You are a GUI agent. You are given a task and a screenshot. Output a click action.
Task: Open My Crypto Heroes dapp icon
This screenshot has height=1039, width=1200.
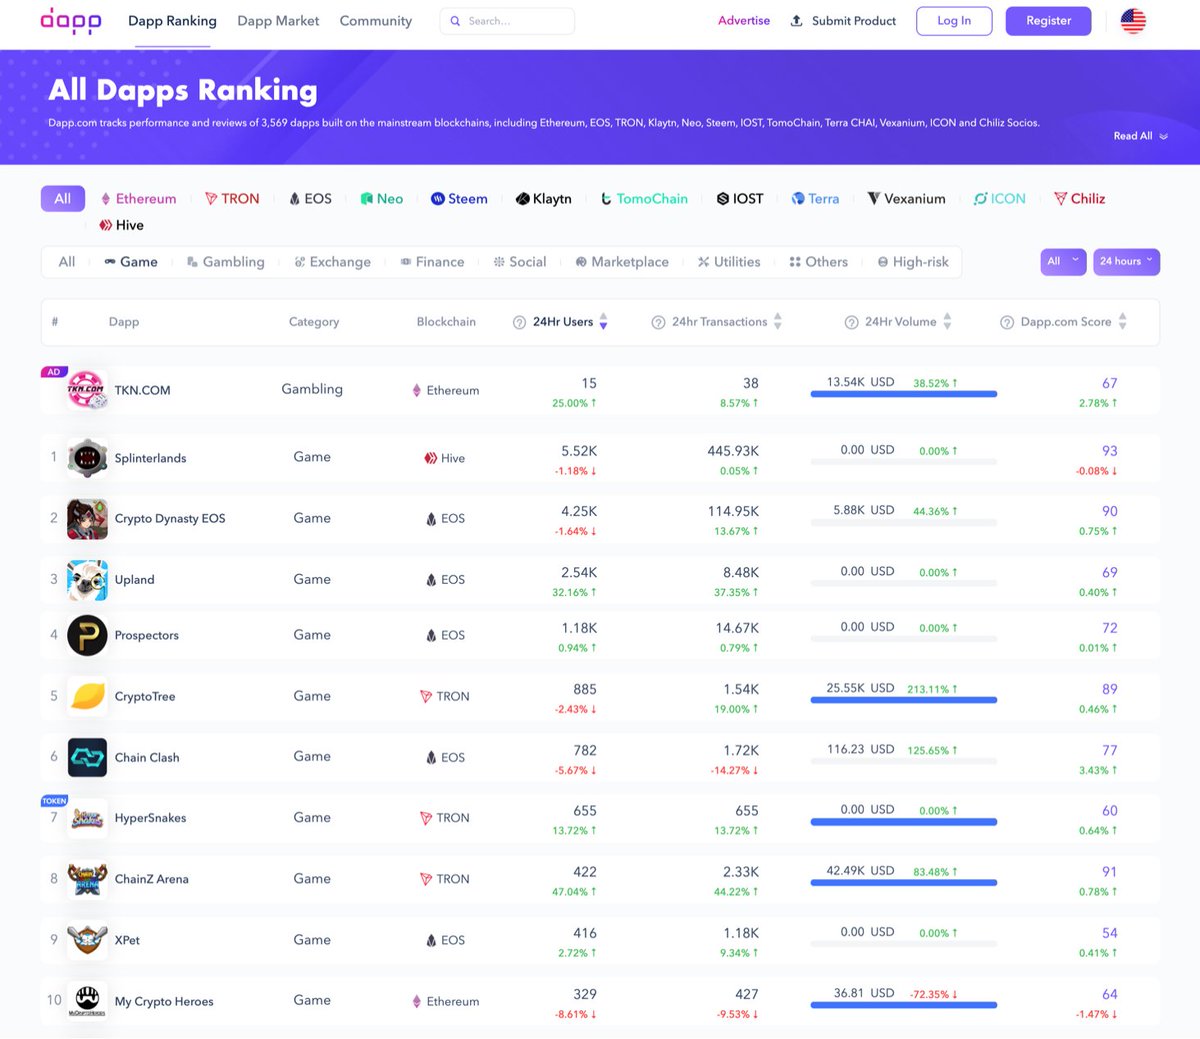87,1001
